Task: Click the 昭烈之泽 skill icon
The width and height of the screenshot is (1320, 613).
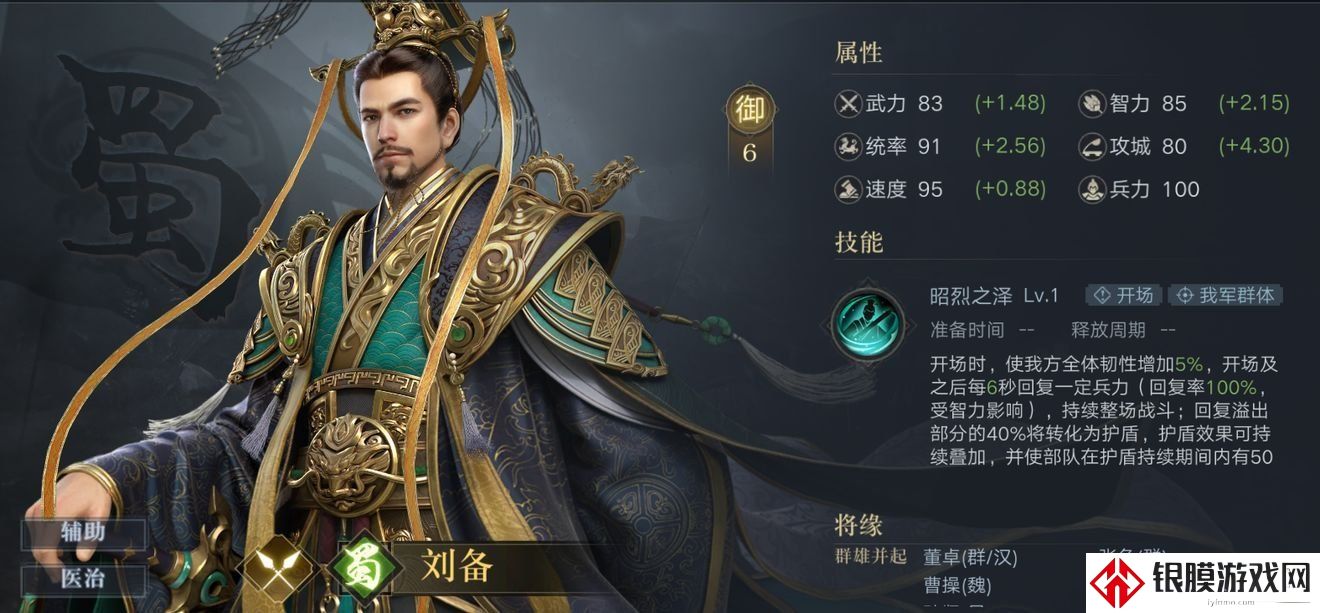Action: point(868,325)
